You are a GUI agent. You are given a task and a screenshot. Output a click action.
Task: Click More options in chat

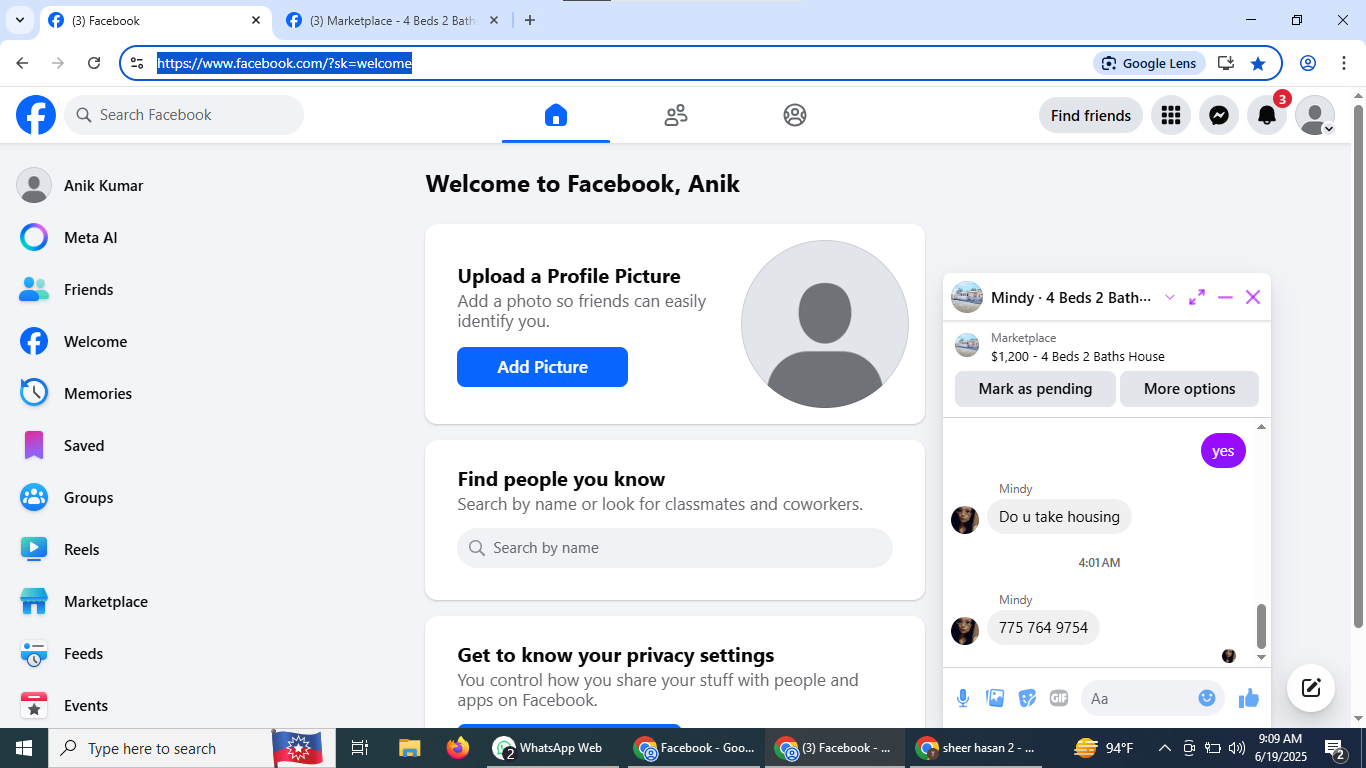pyautogui.click(x=1189, y=389)
